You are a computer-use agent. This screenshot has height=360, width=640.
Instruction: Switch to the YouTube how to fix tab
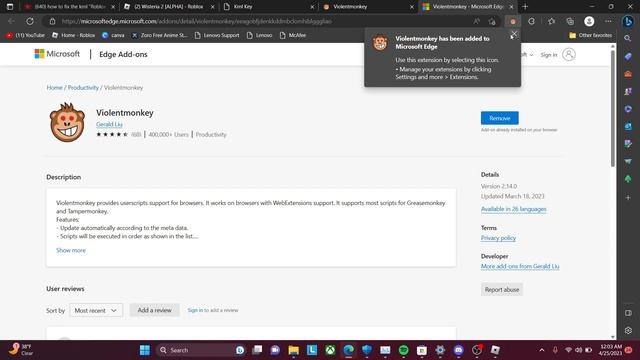point(69,7)
